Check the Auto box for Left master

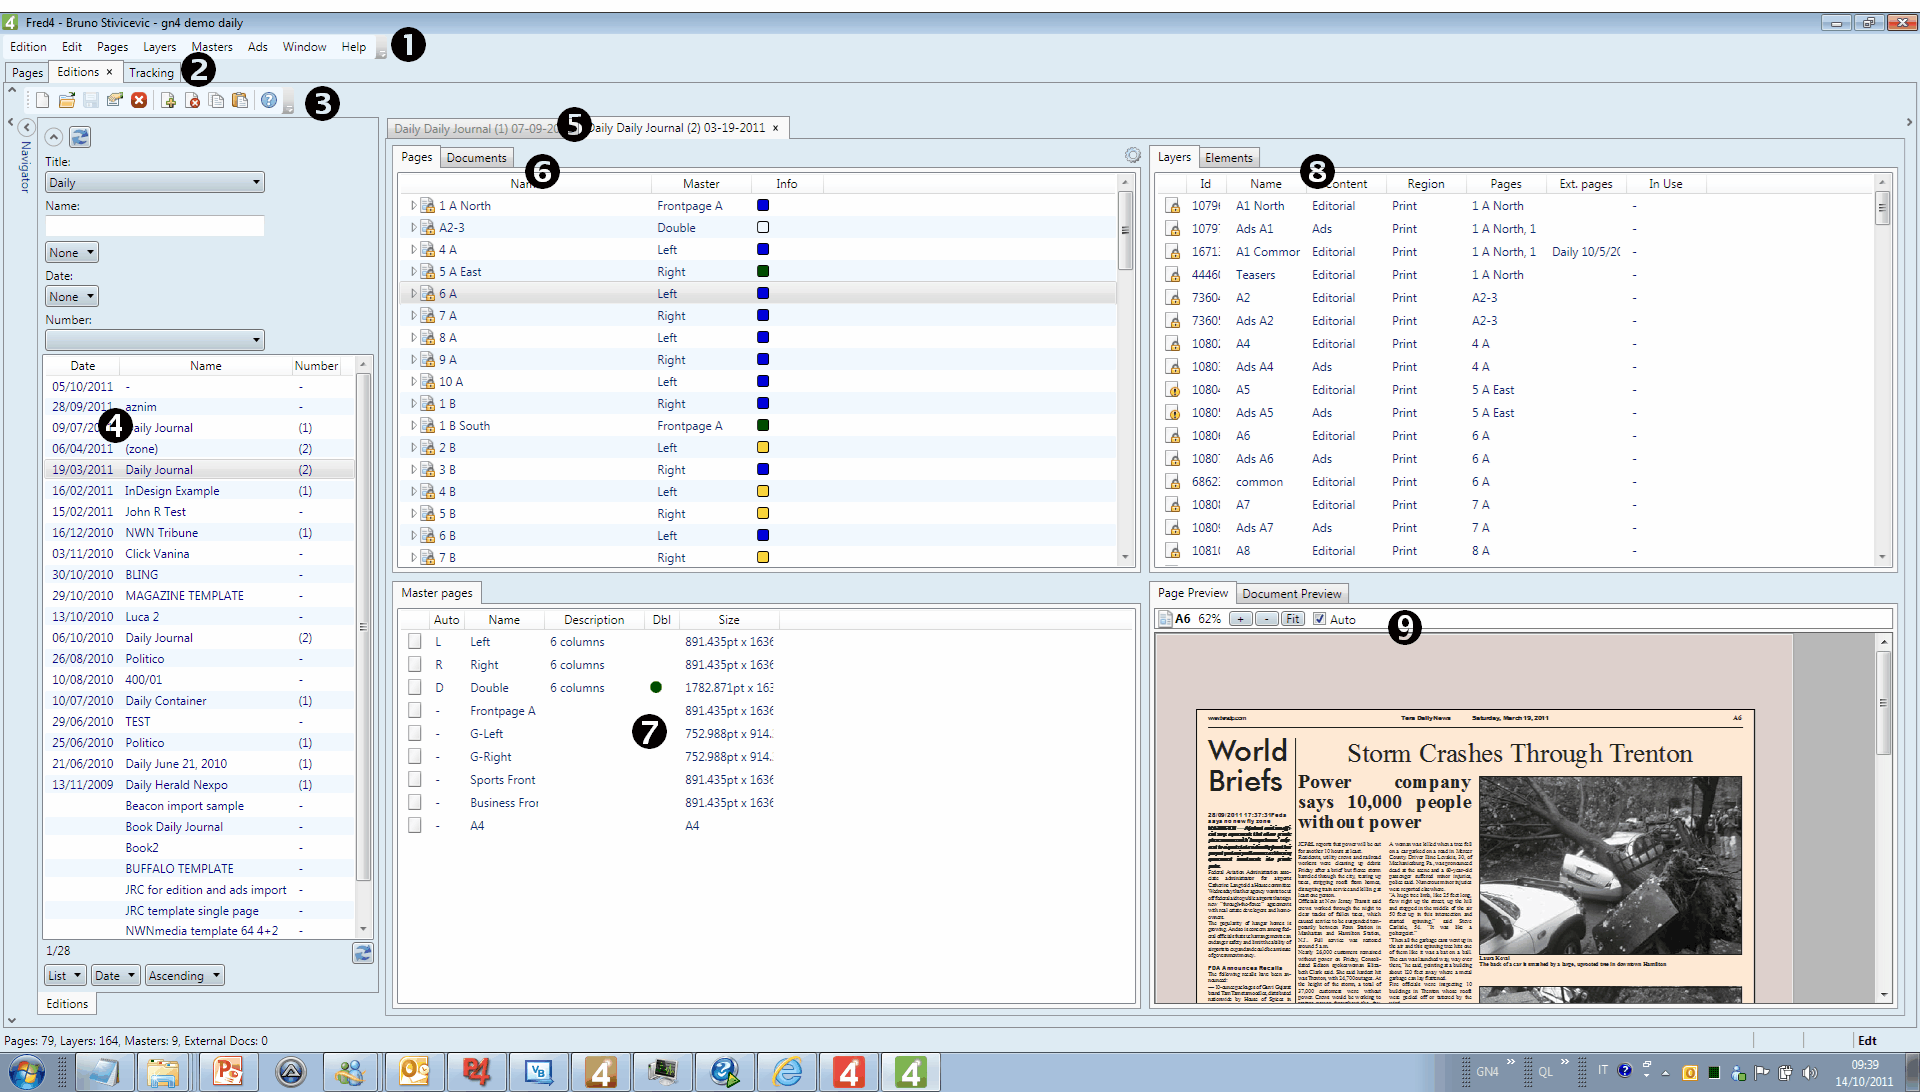(x=414, y=642)
